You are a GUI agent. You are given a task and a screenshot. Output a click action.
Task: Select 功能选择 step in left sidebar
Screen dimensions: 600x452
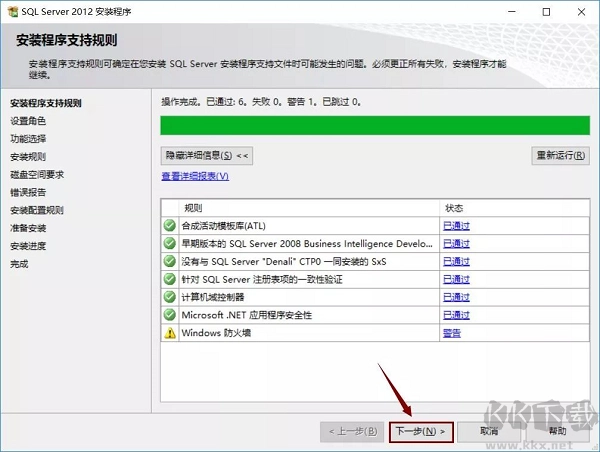tap(28, 139)
